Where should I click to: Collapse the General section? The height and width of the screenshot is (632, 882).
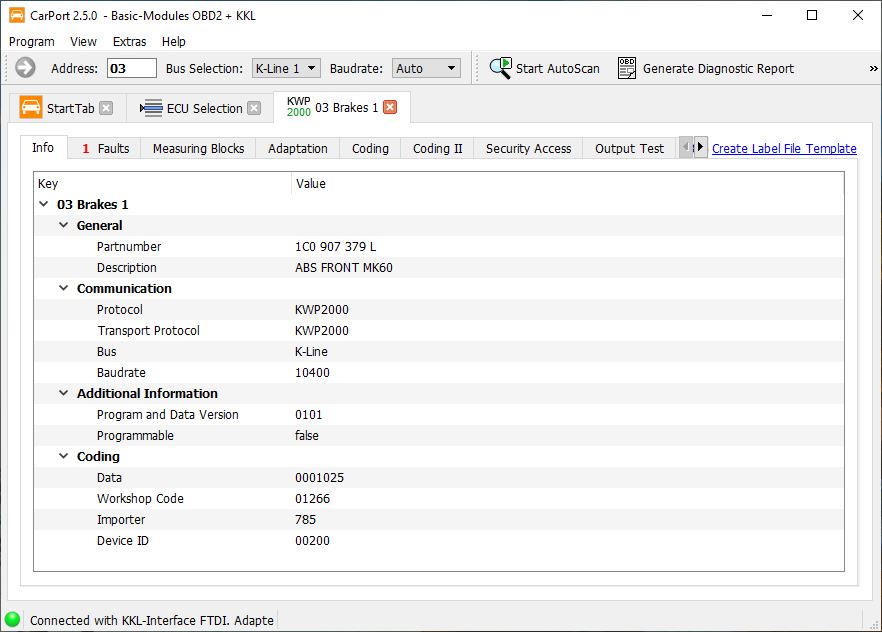click(64, 225)
